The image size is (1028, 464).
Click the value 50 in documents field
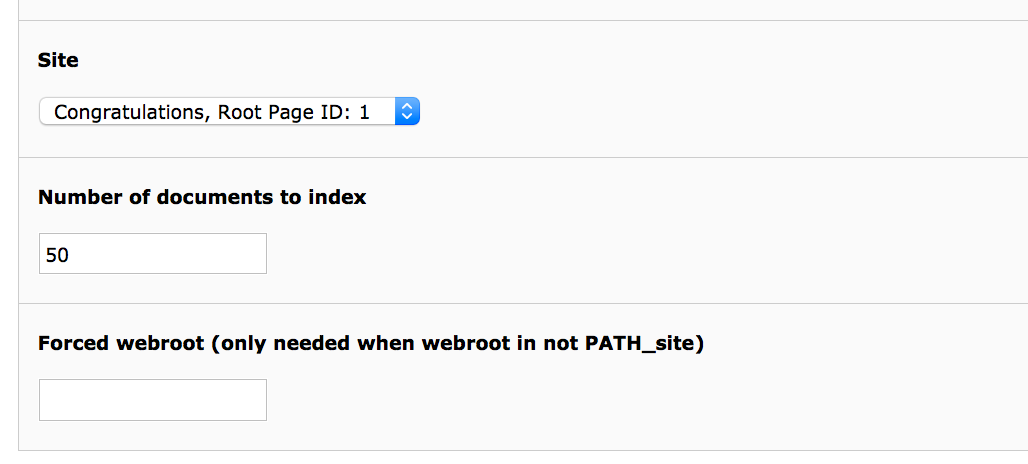(x=57, y=255)
